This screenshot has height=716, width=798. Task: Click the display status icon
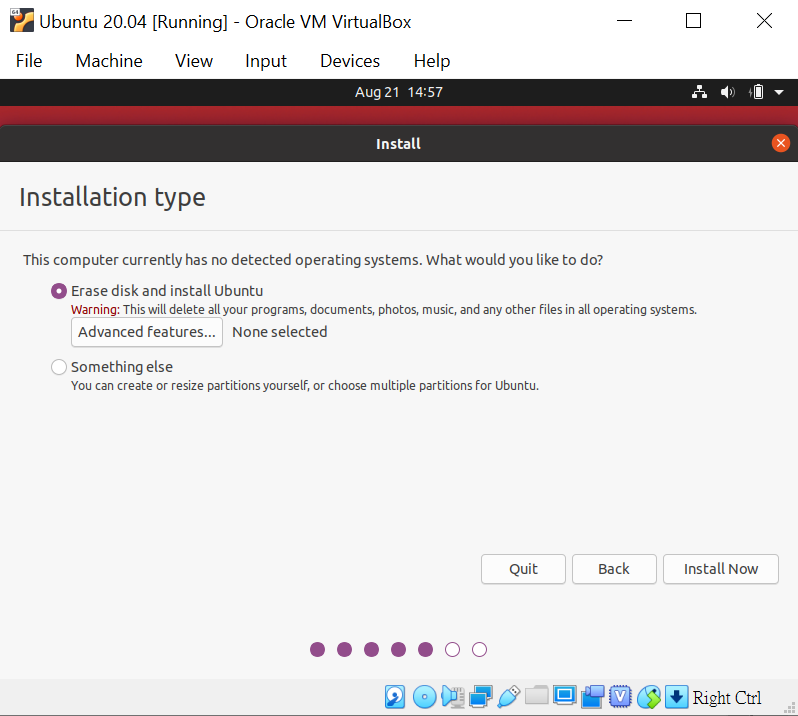pyautogui.click(x=564, y=696)
